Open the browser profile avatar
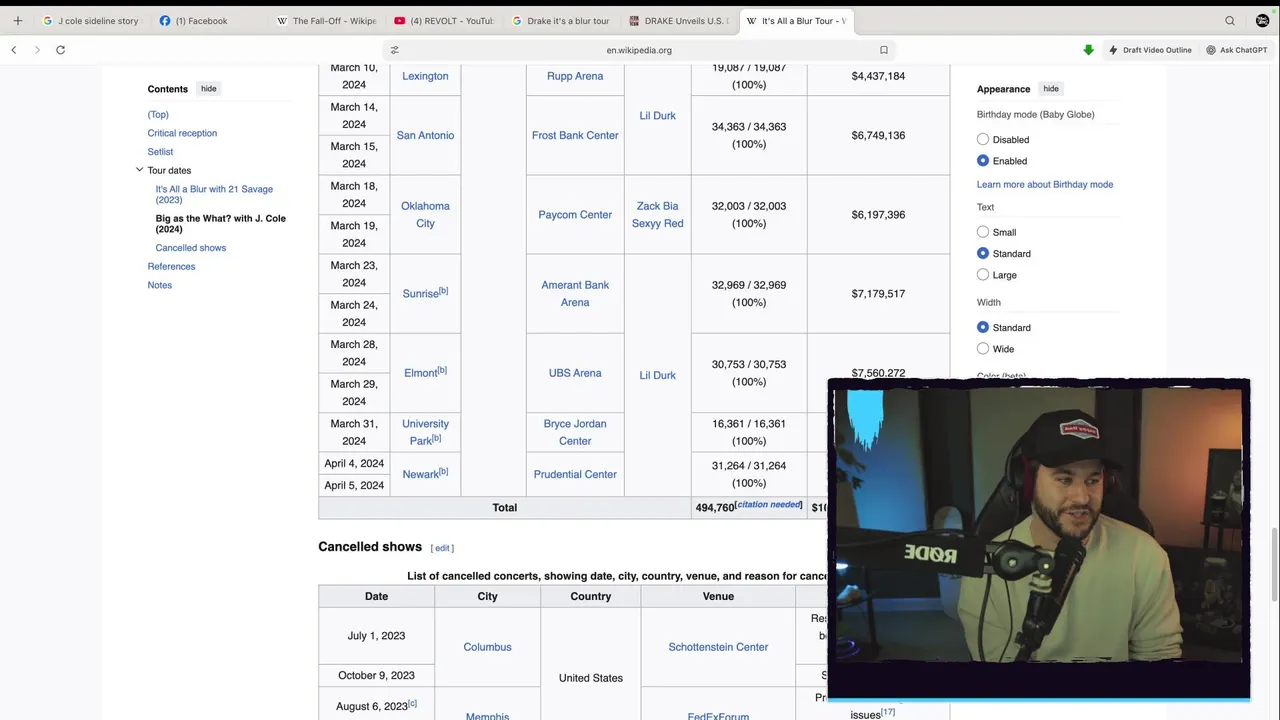The height and width of the screenshot is (720, 1280). [x=1262, y=20]
